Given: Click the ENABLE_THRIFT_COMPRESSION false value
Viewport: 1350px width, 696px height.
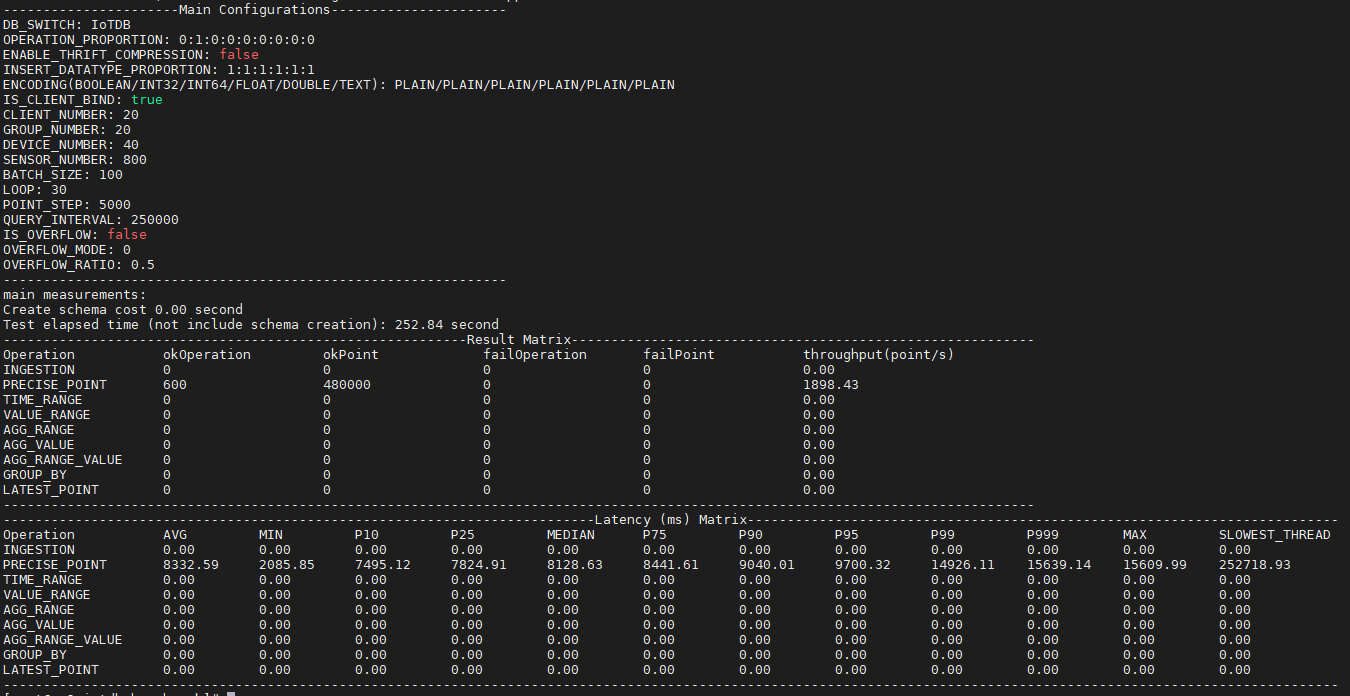Looking at the screenshot, I should (238, 55).
